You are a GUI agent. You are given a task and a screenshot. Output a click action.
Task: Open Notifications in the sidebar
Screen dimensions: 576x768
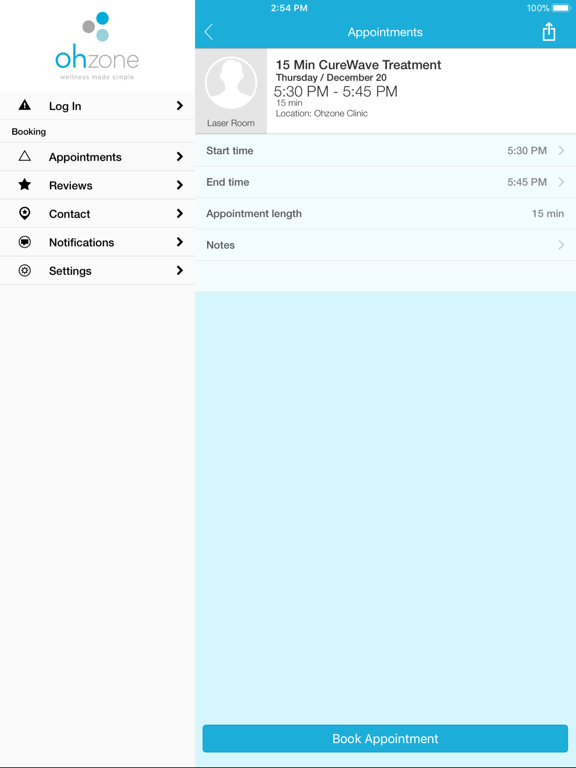(97, 242)
